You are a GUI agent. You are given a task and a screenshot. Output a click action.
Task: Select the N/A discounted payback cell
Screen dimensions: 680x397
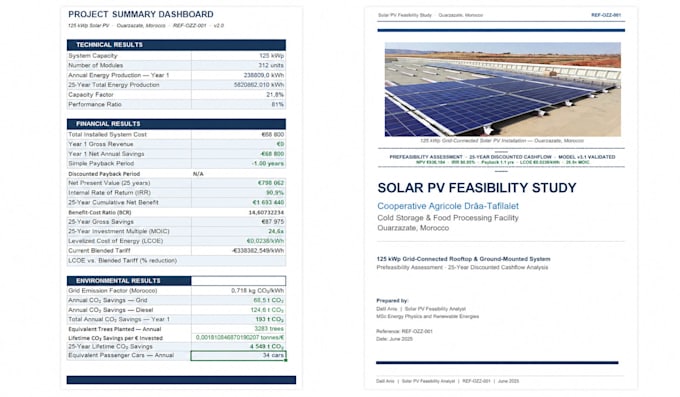point(238,174)
